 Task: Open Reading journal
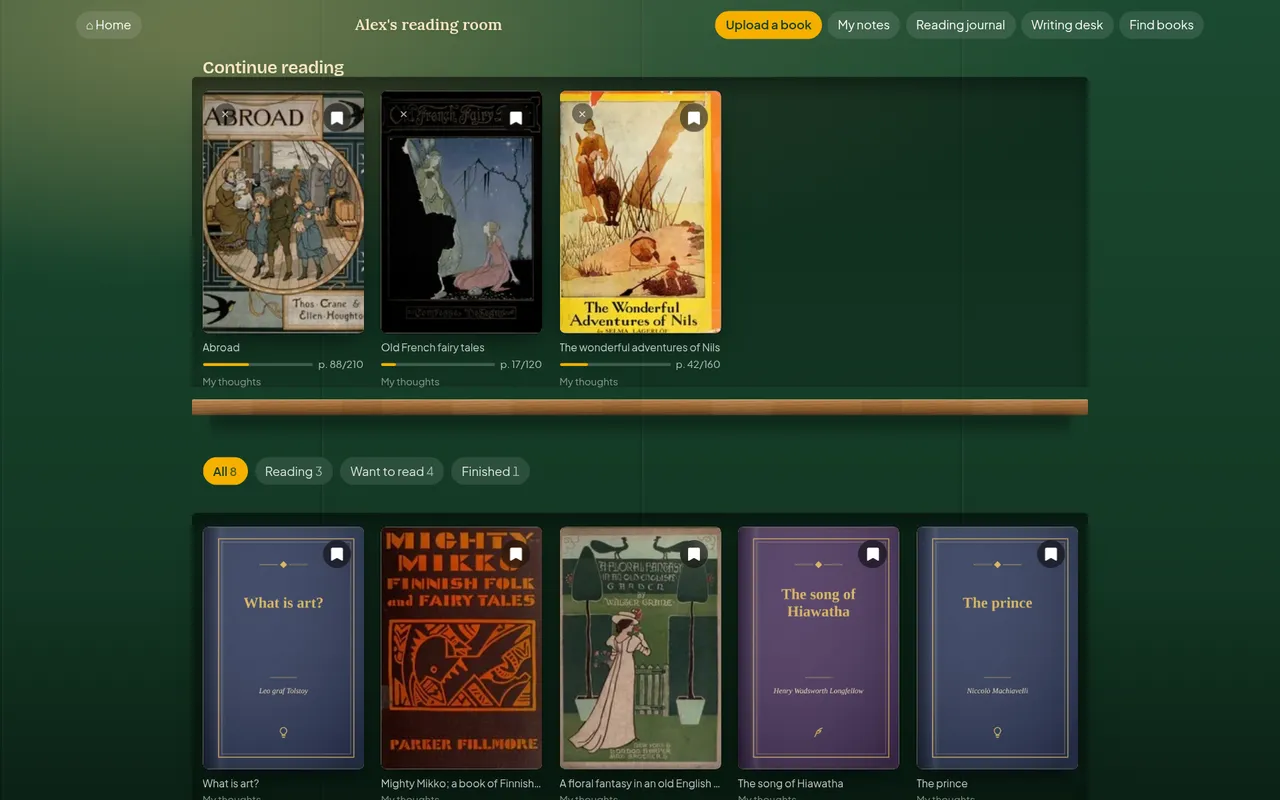(x=960, y=25)
